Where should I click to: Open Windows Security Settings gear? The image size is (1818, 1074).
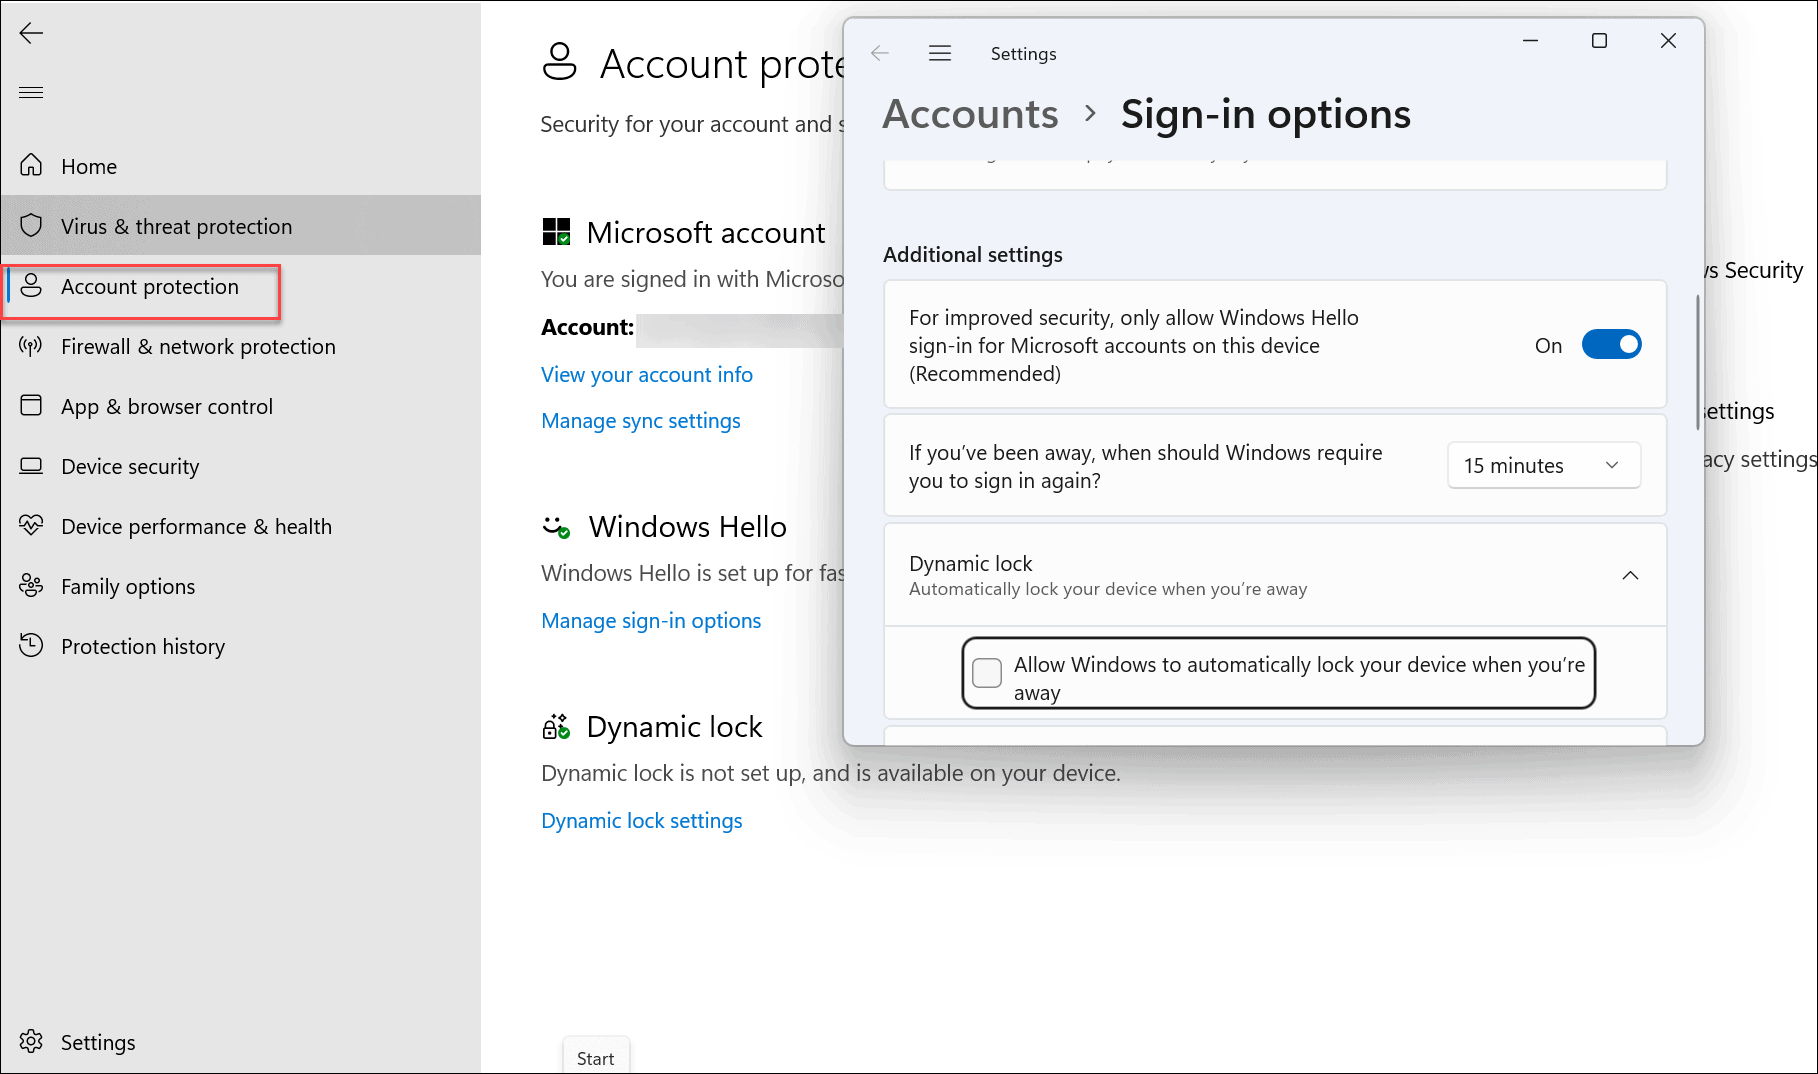click(x=97, y=1041)
